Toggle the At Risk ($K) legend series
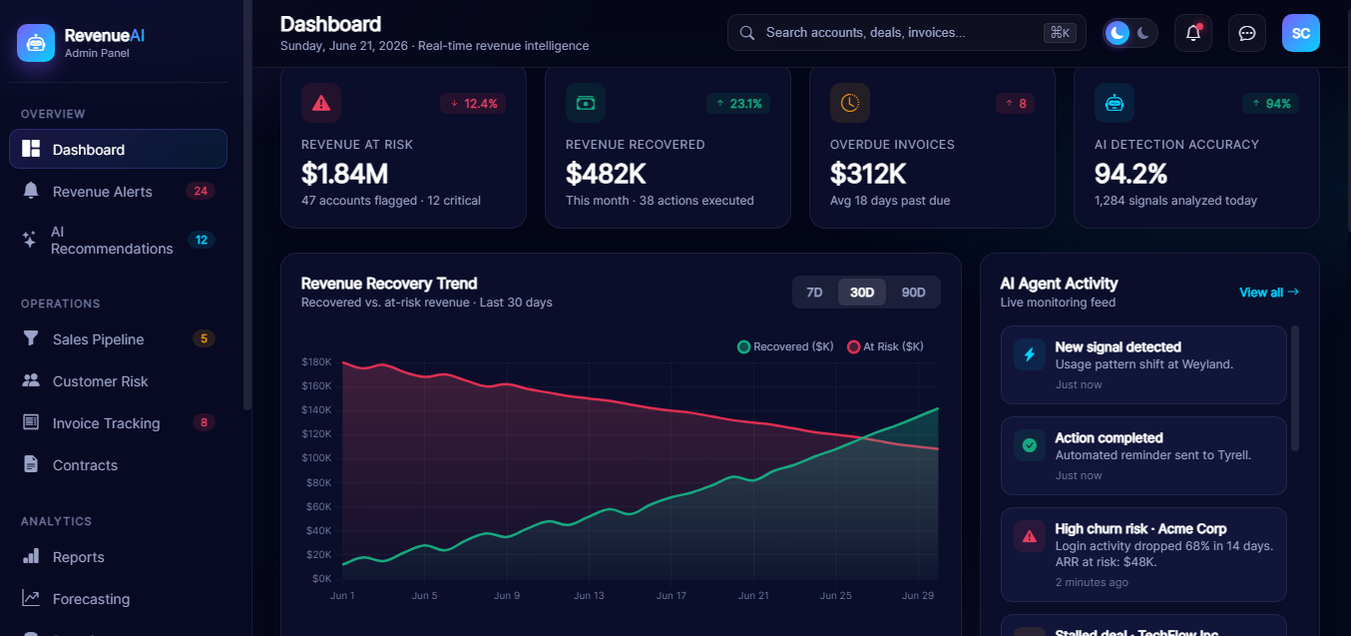Image resolution: width=1351 pixels, height=636 pixels. point(885,347)
